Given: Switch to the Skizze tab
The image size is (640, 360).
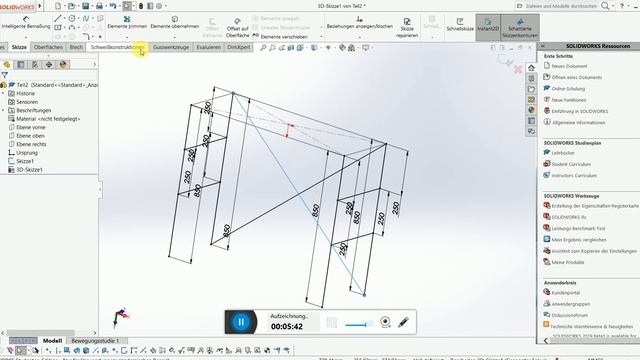Looking at the screenshot, I should coord(19,47).
